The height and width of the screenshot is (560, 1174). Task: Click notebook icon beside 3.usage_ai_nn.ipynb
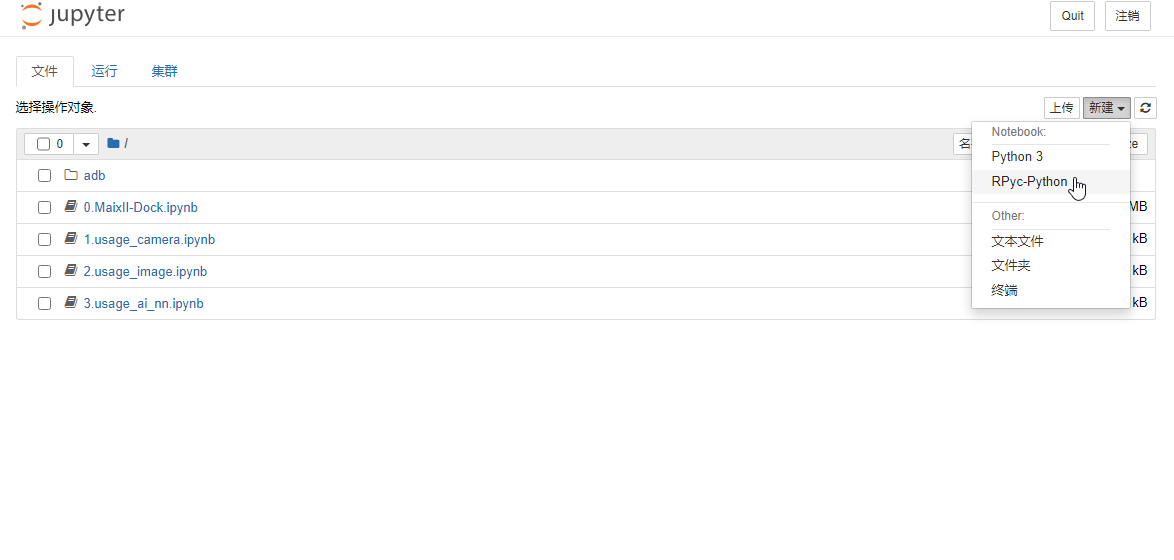[x=71, y=303]
